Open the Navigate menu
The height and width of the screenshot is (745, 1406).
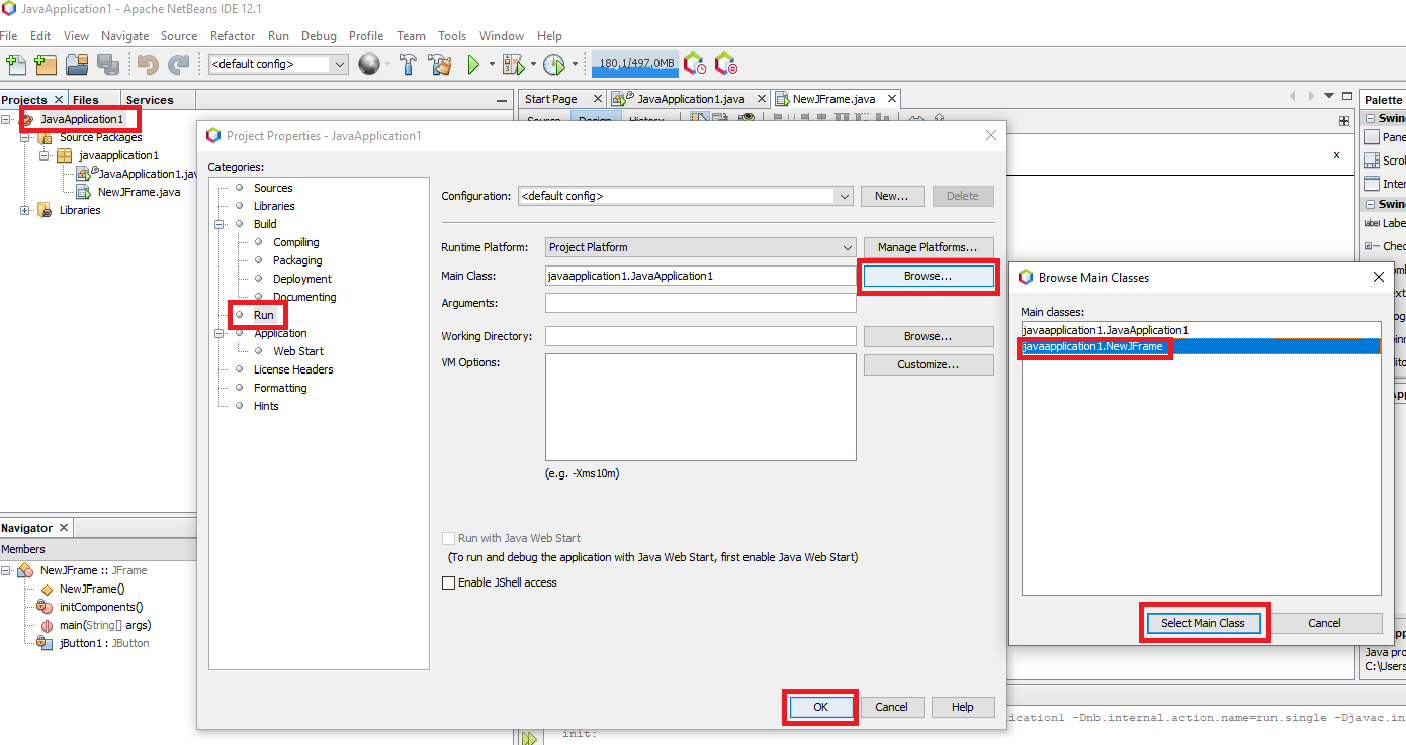125,35
